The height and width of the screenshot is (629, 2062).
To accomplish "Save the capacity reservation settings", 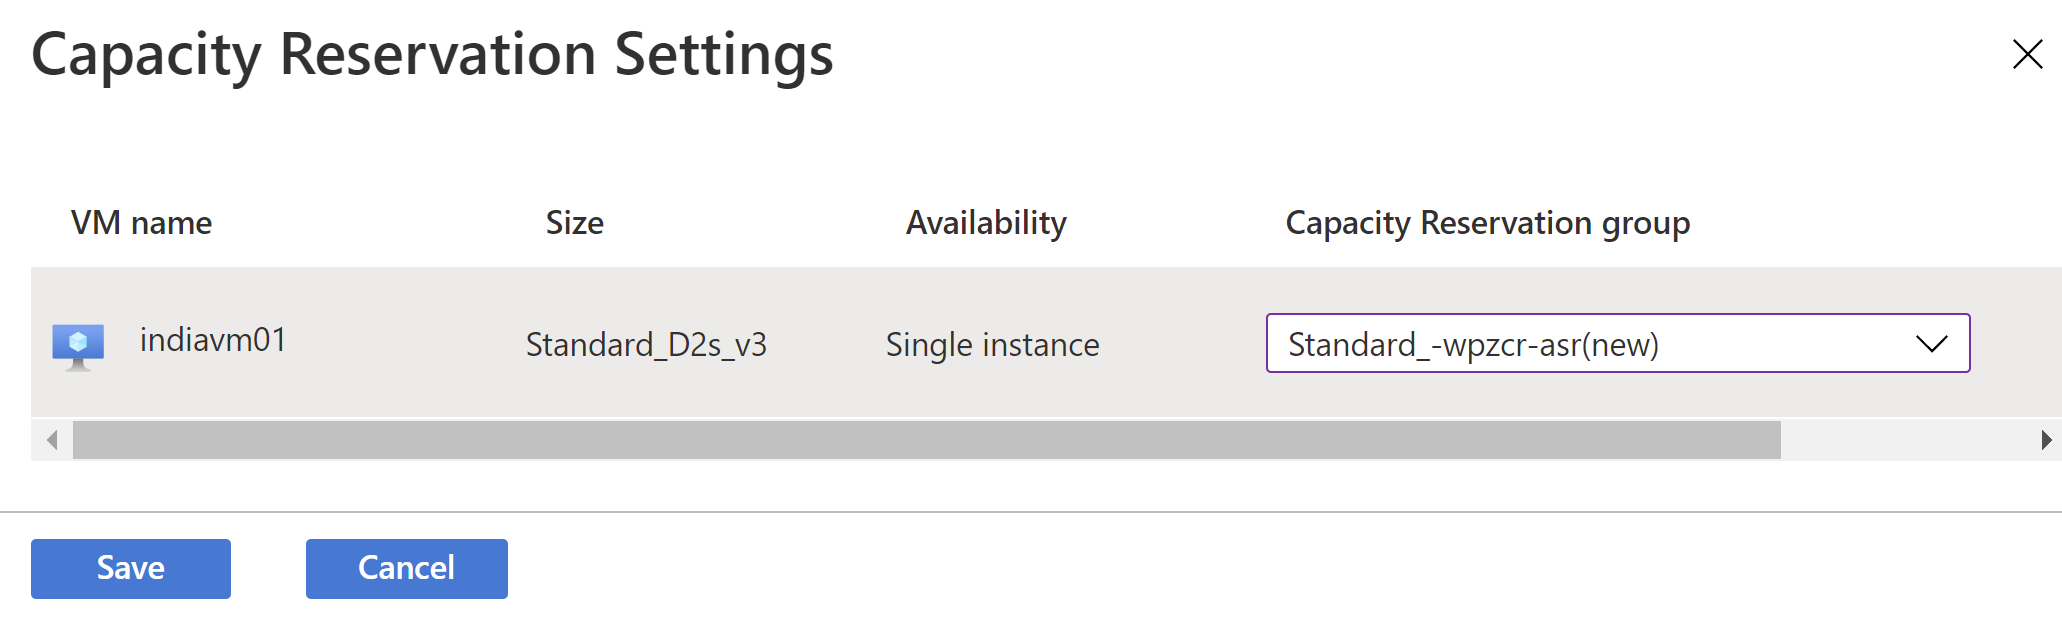I will click(131, 569).
